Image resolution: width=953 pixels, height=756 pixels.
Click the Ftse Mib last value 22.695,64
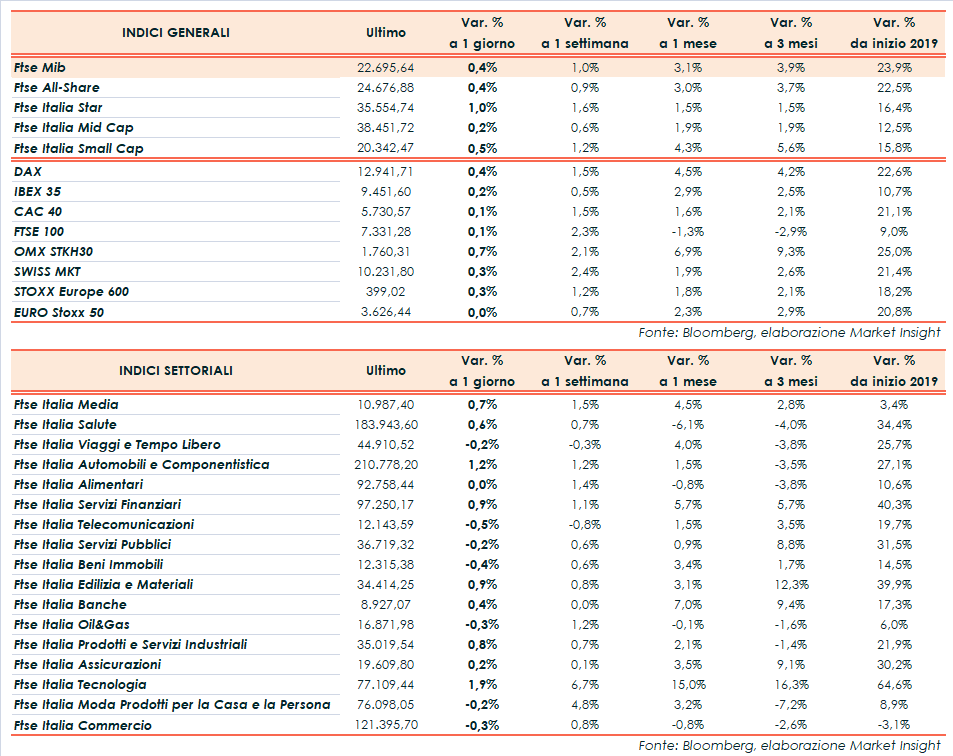tap(385, 67)
